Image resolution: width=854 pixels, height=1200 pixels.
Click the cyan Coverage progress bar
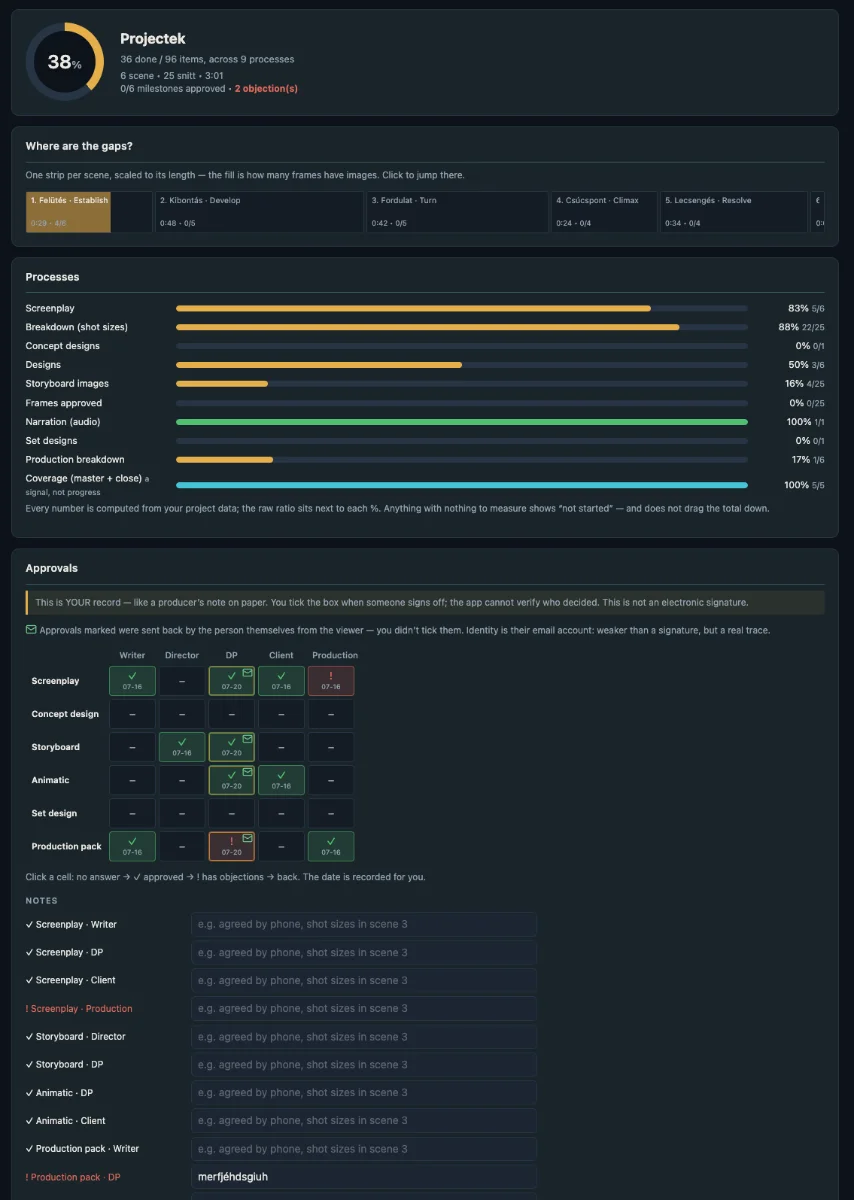click(462, 485)
